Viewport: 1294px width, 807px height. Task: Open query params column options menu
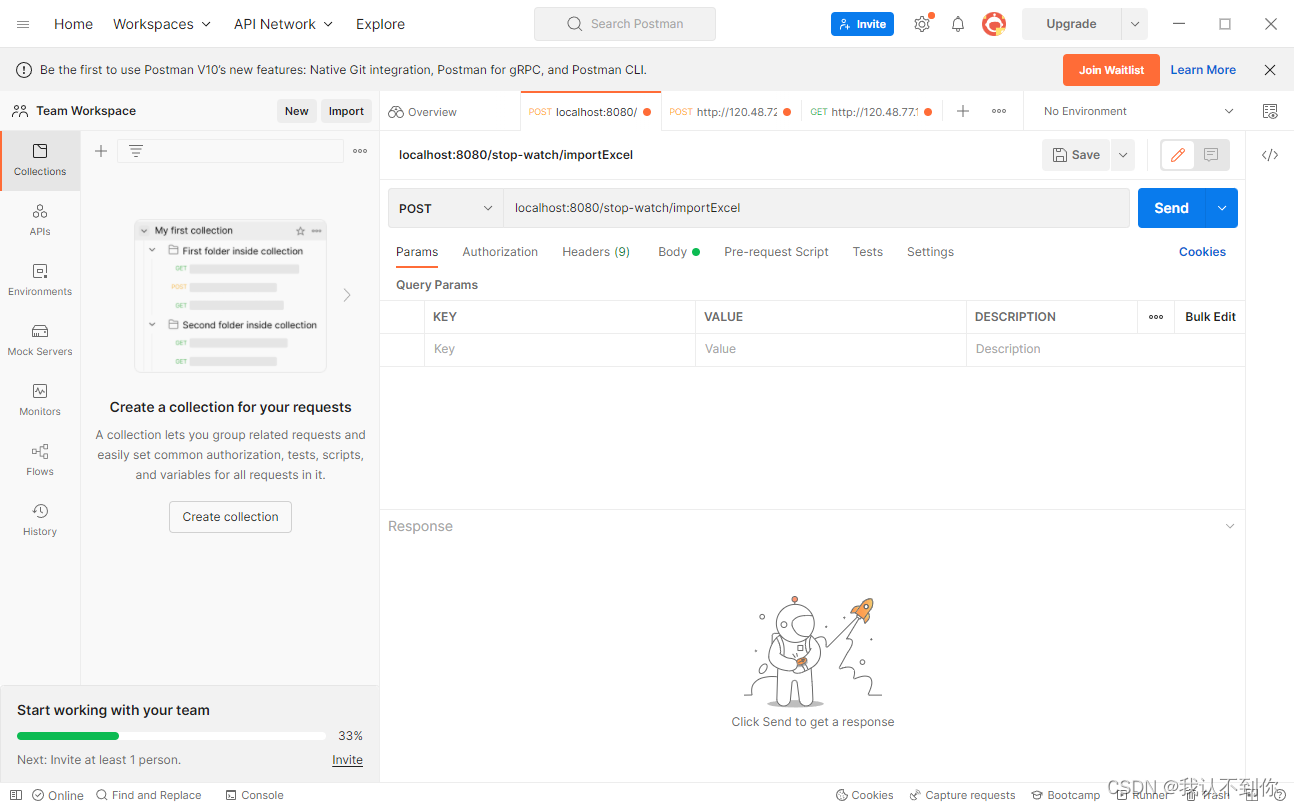click(x=1156, y=317)
